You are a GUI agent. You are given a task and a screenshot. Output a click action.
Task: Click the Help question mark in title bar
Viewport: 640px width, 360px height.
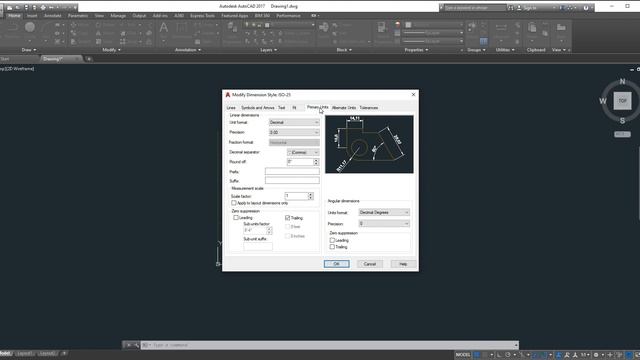point(586,7)
